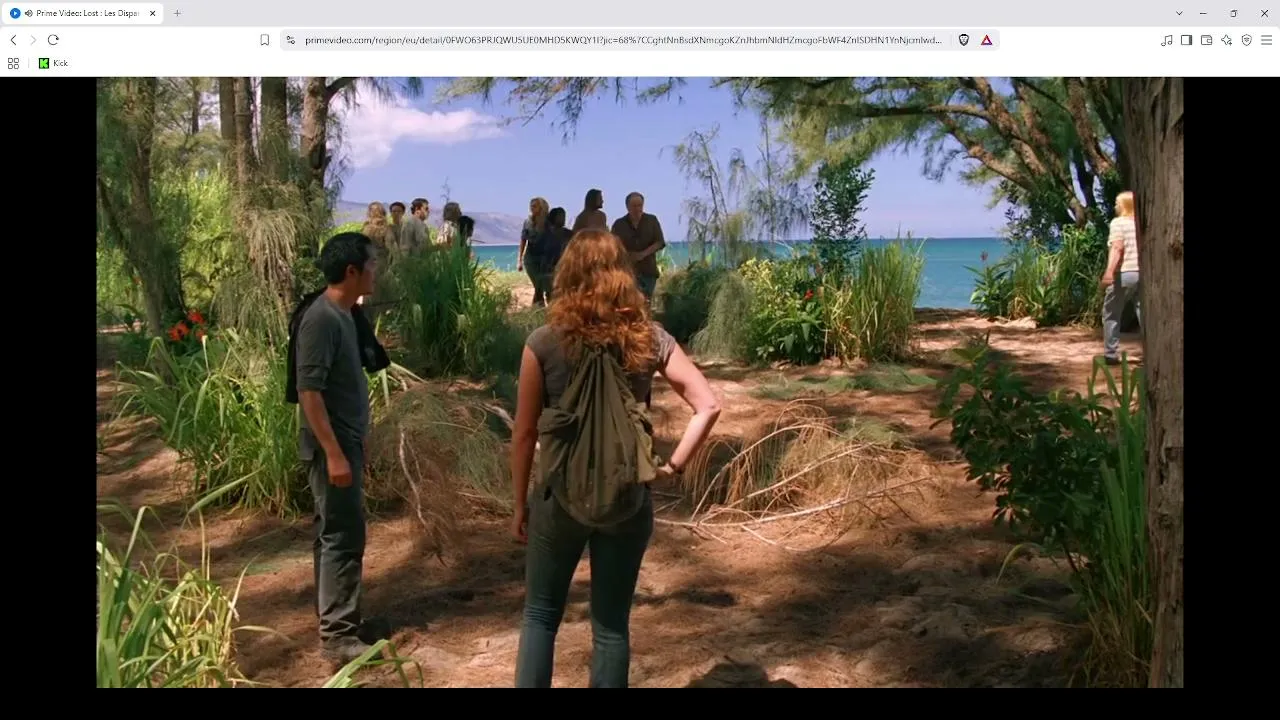Minimize the browser window

(1203, 13)
